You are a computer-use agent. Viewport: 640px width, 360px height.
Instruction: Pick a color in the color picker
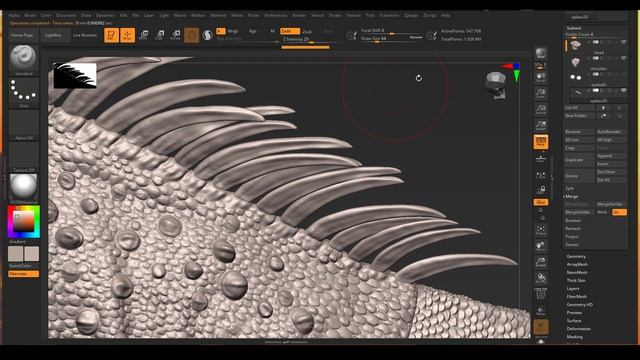point(24,222)
